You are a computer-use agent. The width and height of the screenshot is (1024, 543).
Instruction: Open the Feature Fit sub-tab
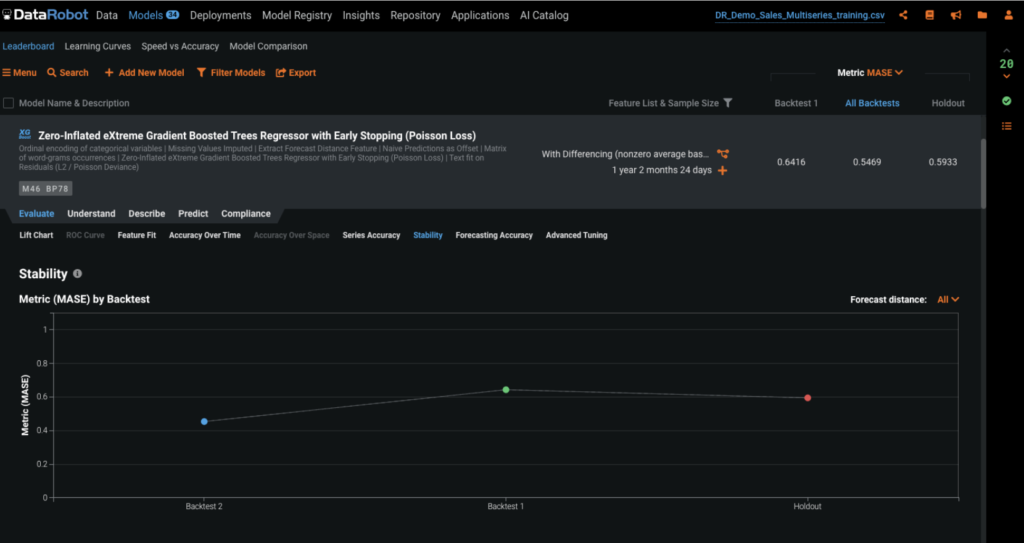[x=136, y=235]
